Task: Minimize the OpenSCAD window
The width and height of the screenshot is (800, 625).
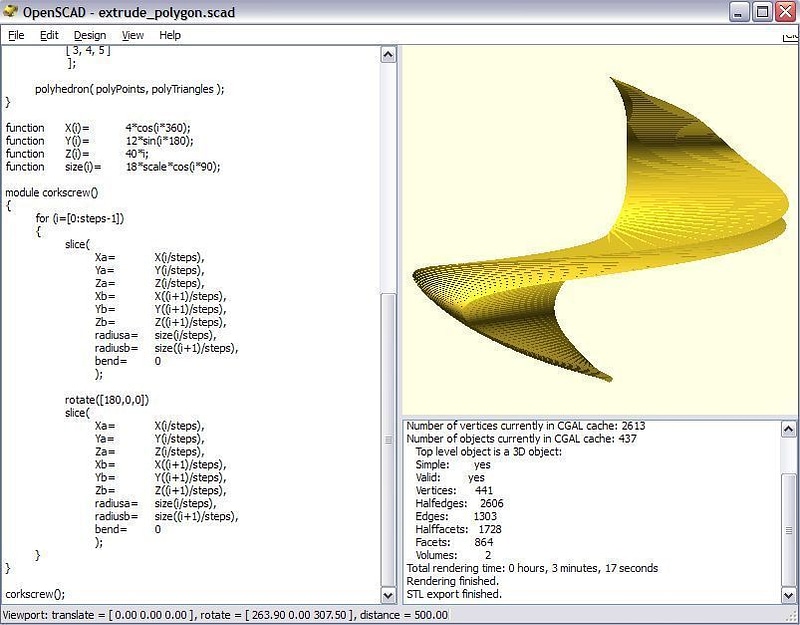Action: coord(738,12)
